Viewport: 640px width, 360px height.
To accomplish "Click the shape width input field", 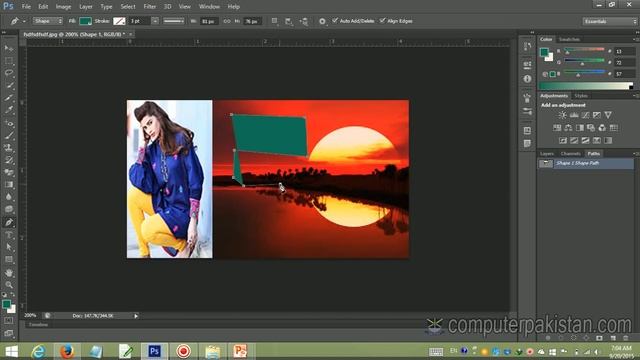I will point(208,21).
